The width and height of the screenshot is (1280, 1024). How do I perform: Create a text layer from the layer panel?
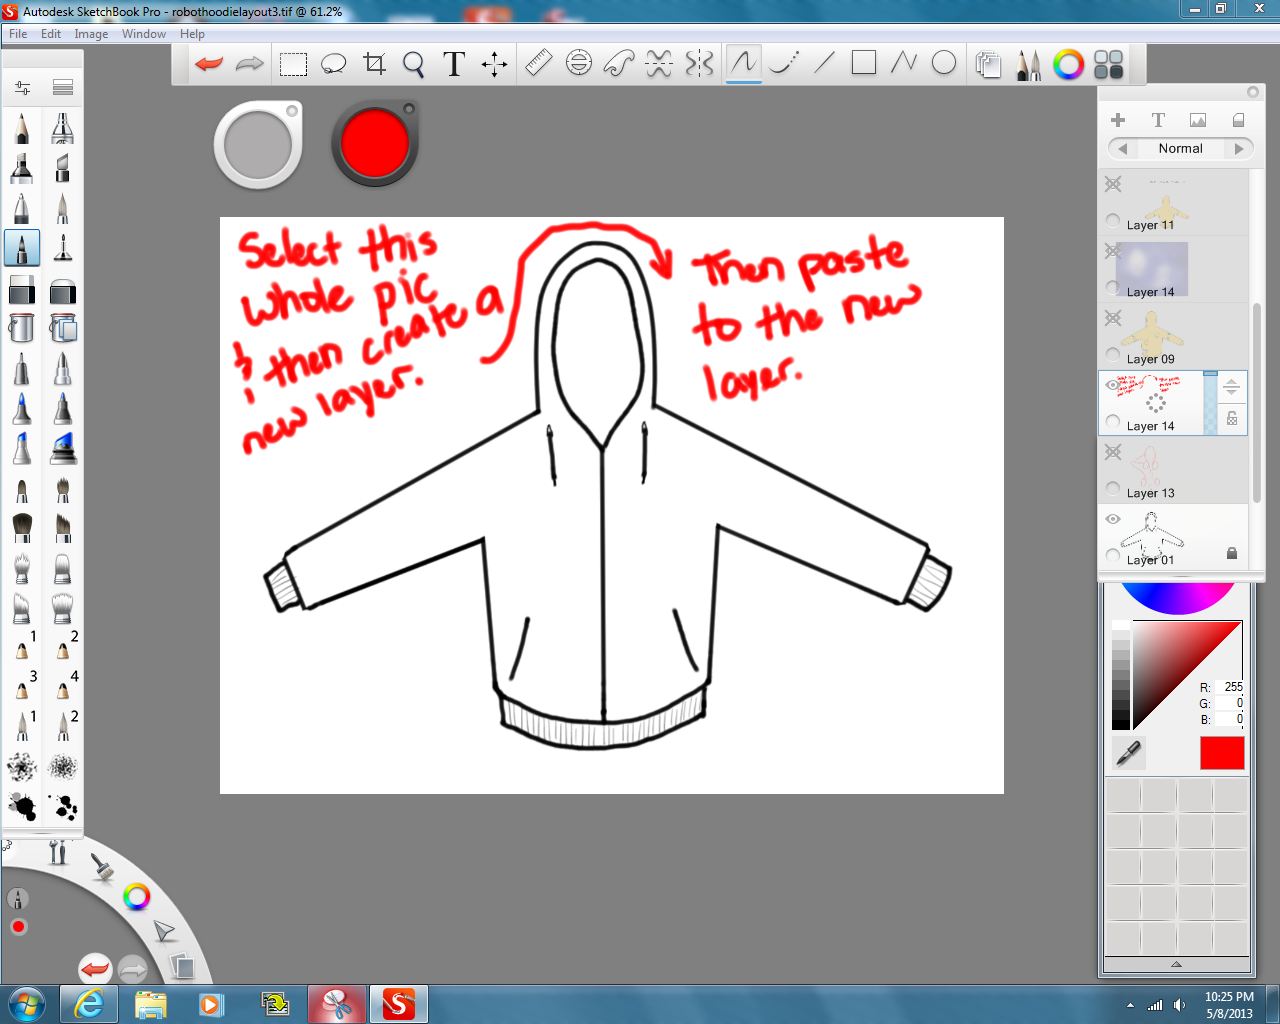coord(1158,119)
